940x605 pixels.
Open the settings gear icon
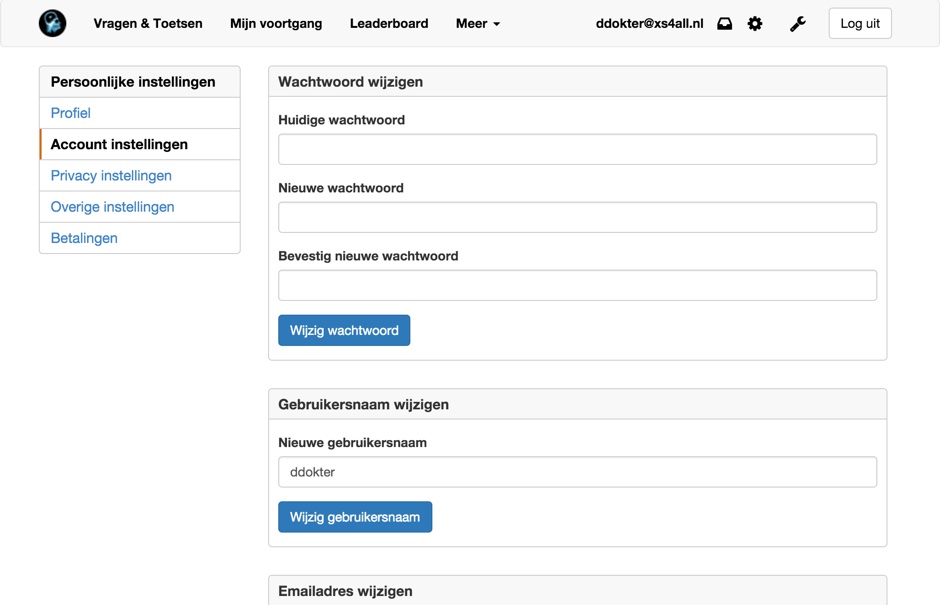coord(755,23)
